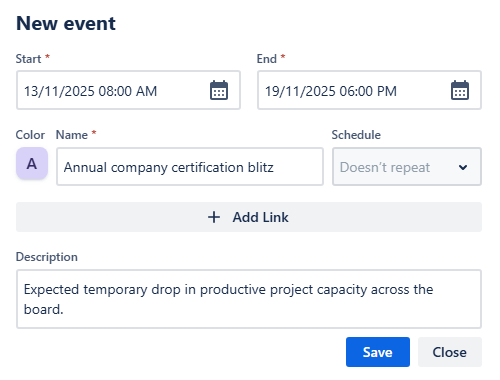500x380 pixels.
Task: Open the End date calendar picker icon
Action: (x=460, y=90)
